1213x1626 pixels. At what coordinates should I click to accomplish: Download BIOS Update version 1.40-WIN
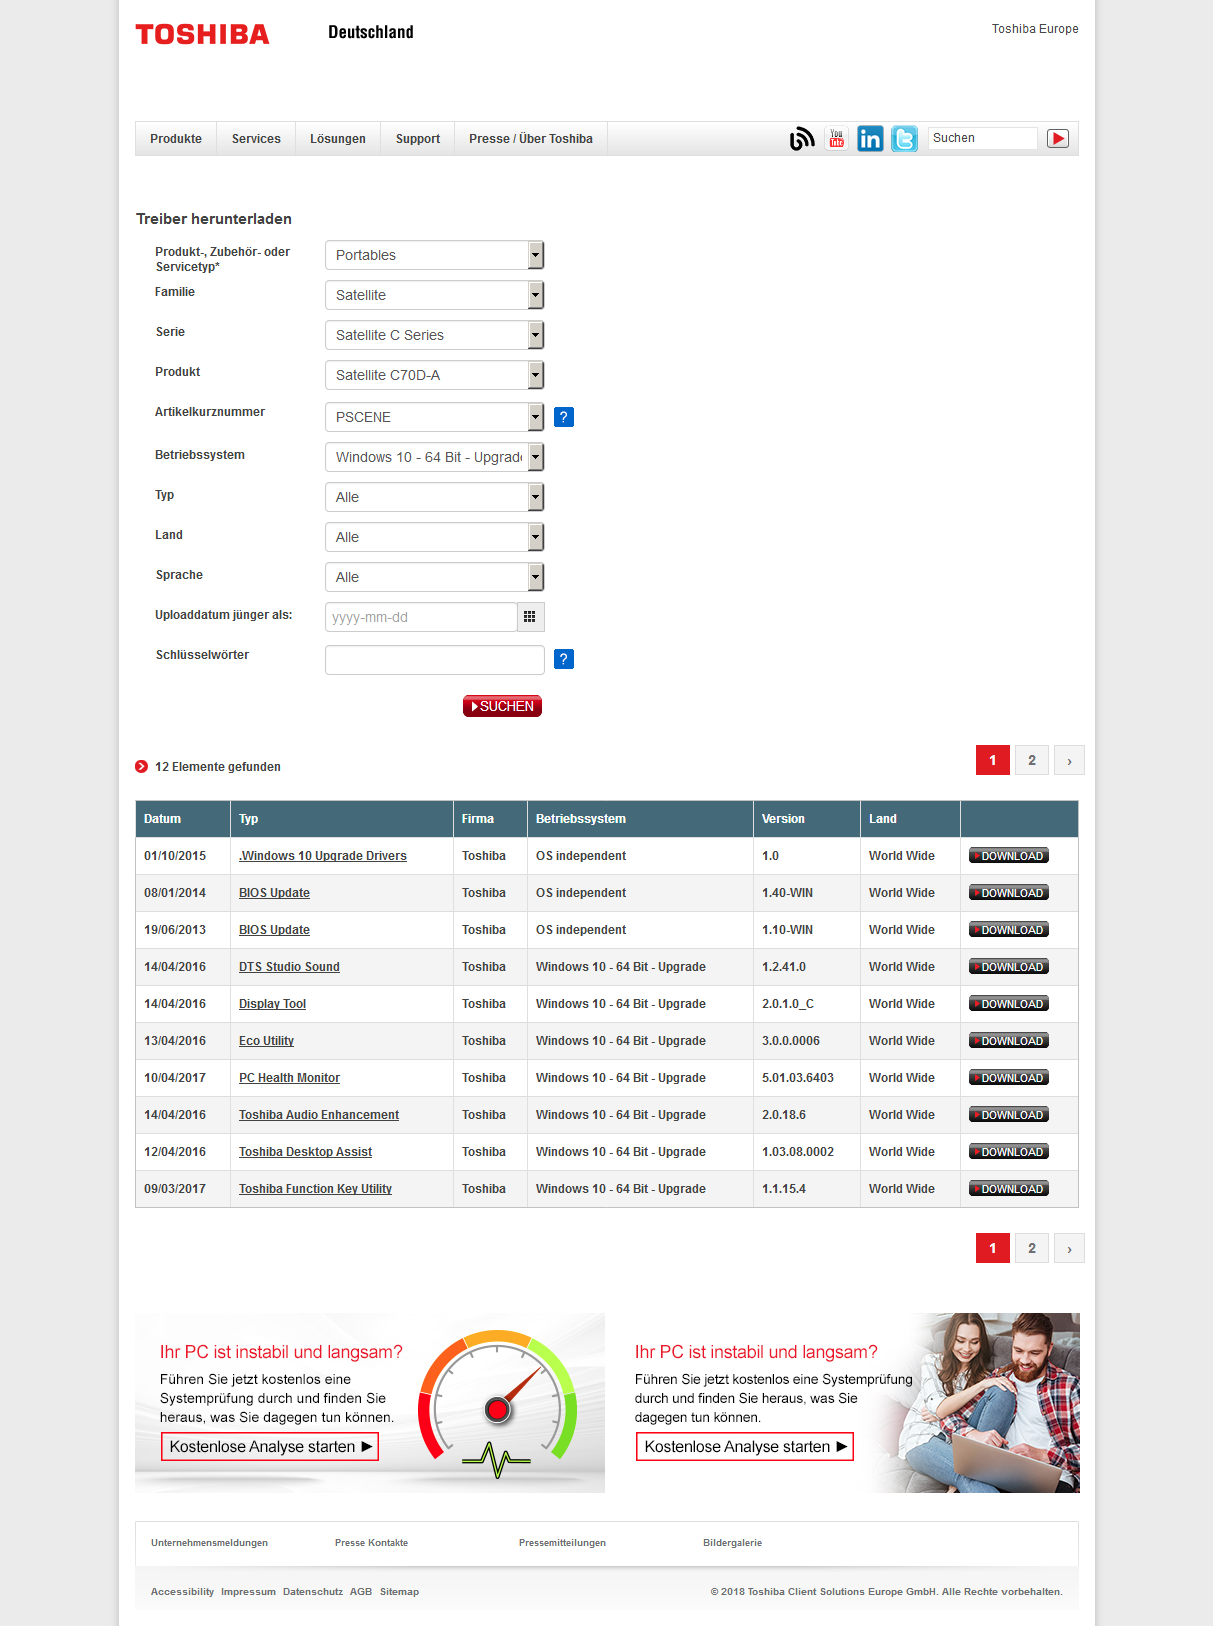[1009, 893]
